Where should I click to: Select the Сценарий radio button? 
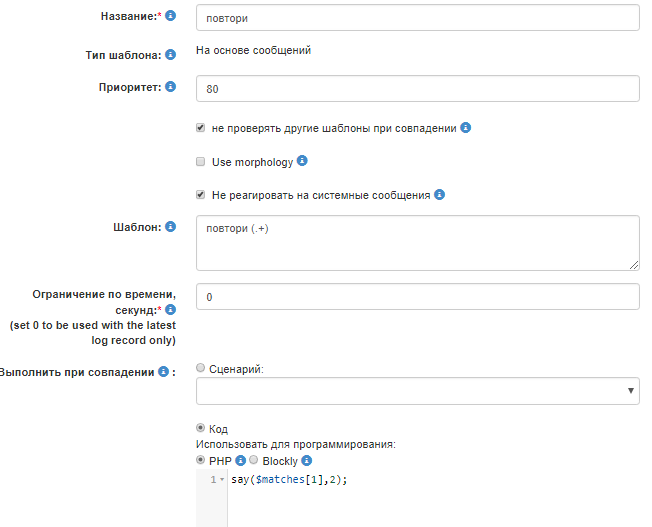(201, 369)
